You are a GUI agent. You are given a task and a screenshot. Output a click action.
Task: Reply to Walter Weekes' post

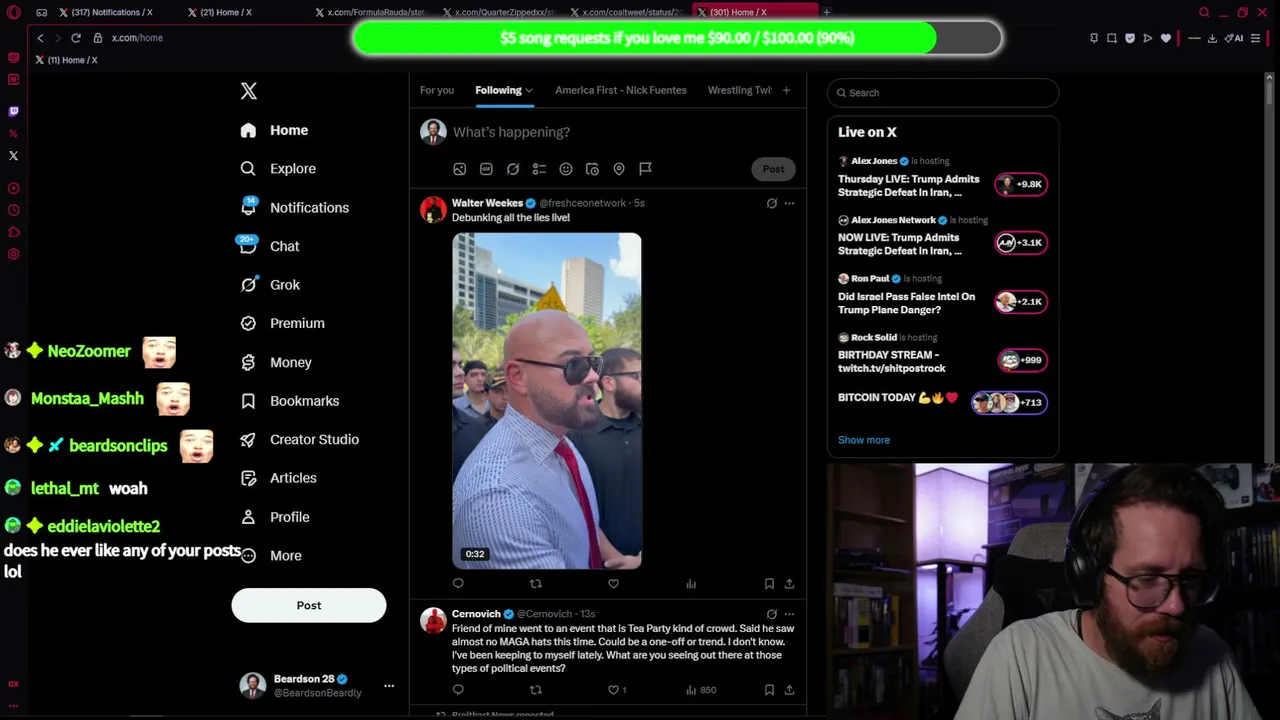(458, 584)
